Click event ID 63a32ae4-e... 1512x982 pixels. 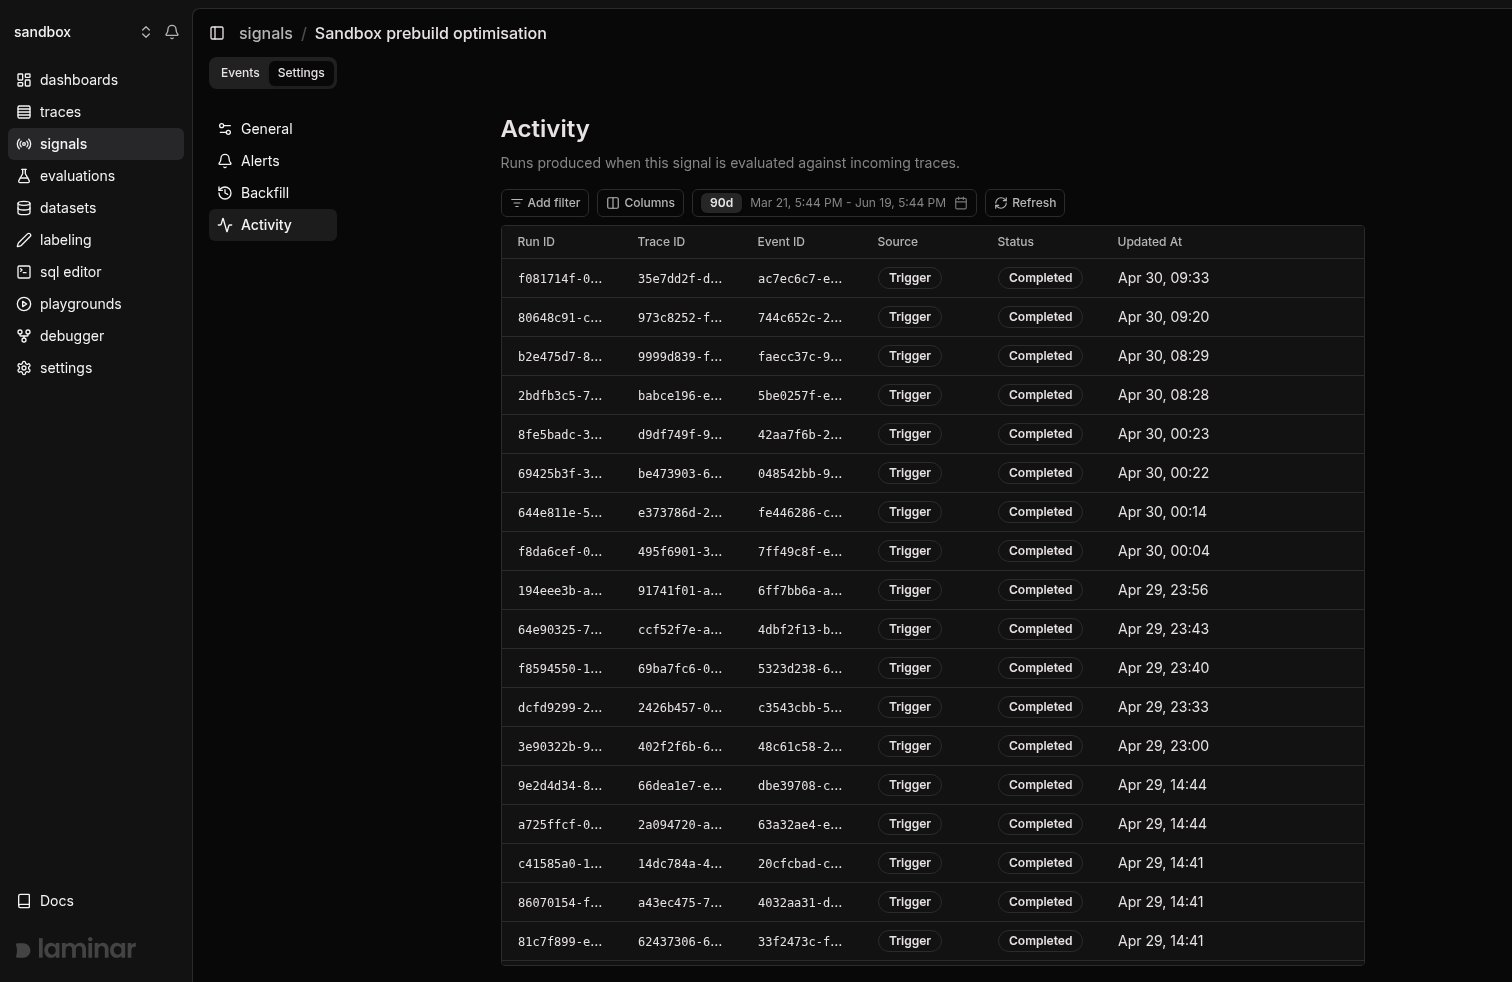[x=800, y=825]
